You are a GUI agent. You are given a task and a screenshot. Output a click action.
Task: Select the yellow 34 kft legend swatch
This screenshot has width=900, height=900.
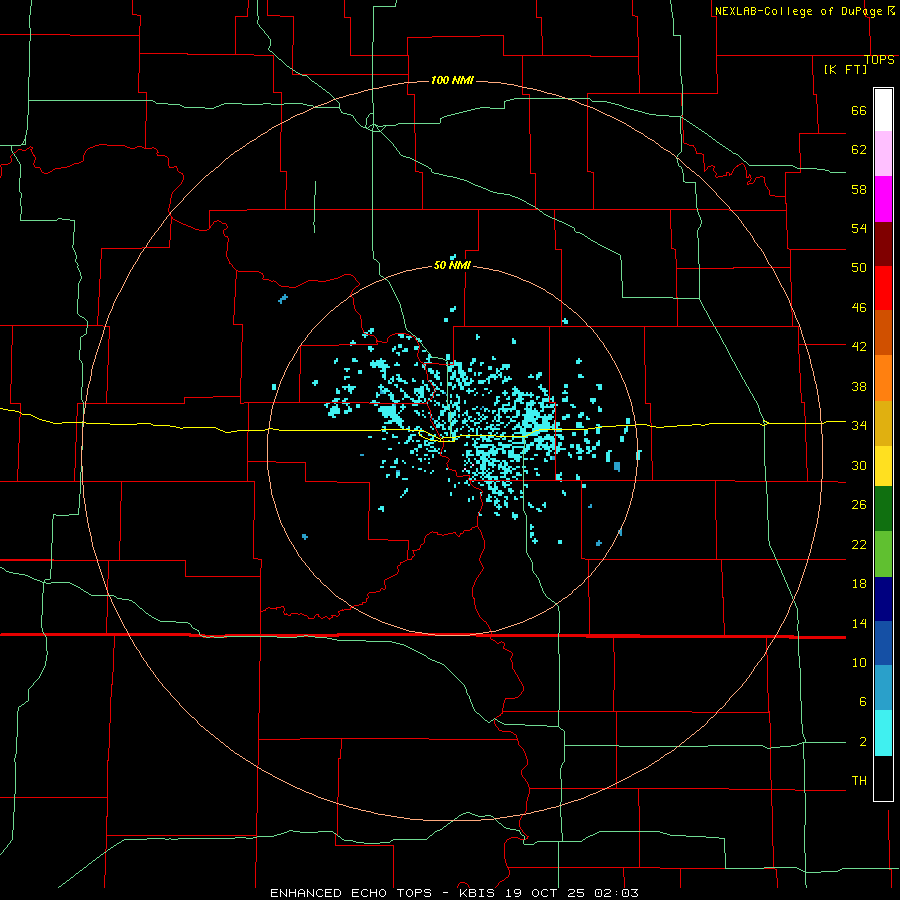(883, 466)
